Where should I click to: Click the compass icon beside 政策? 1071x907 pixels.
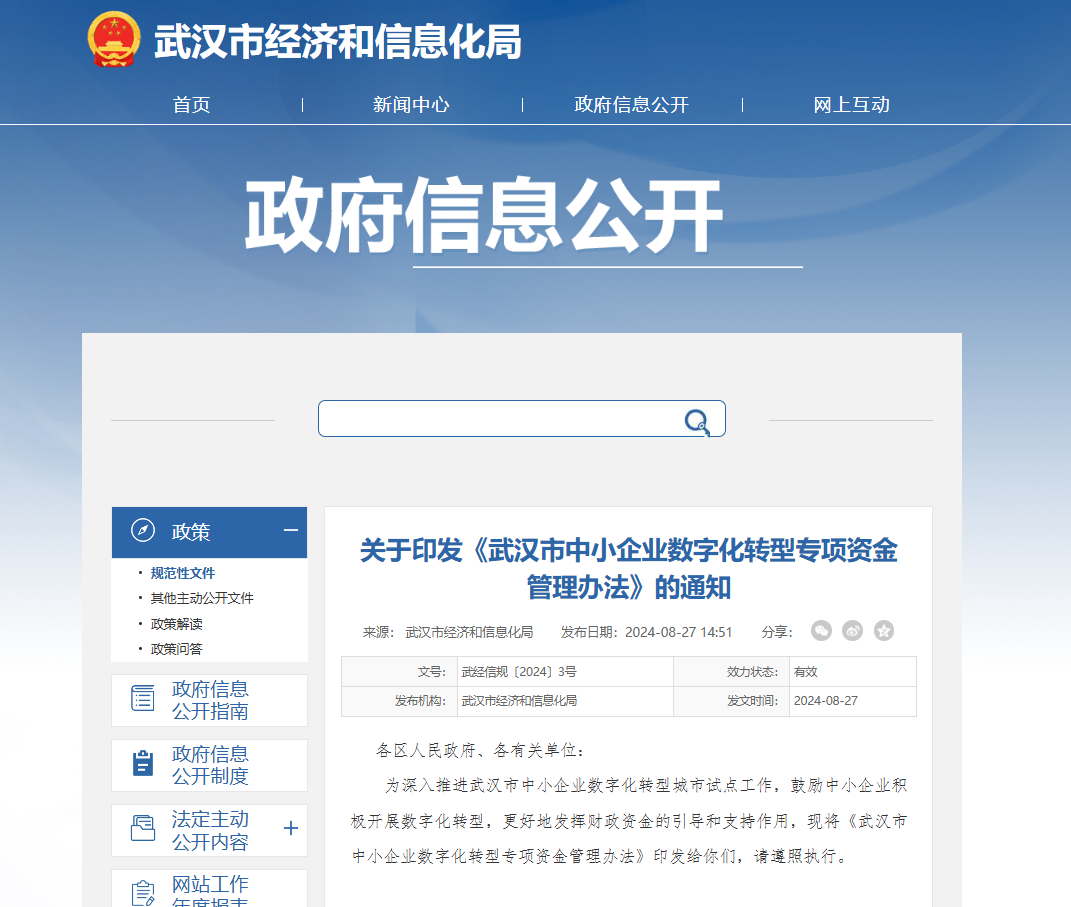click(143, 531)
